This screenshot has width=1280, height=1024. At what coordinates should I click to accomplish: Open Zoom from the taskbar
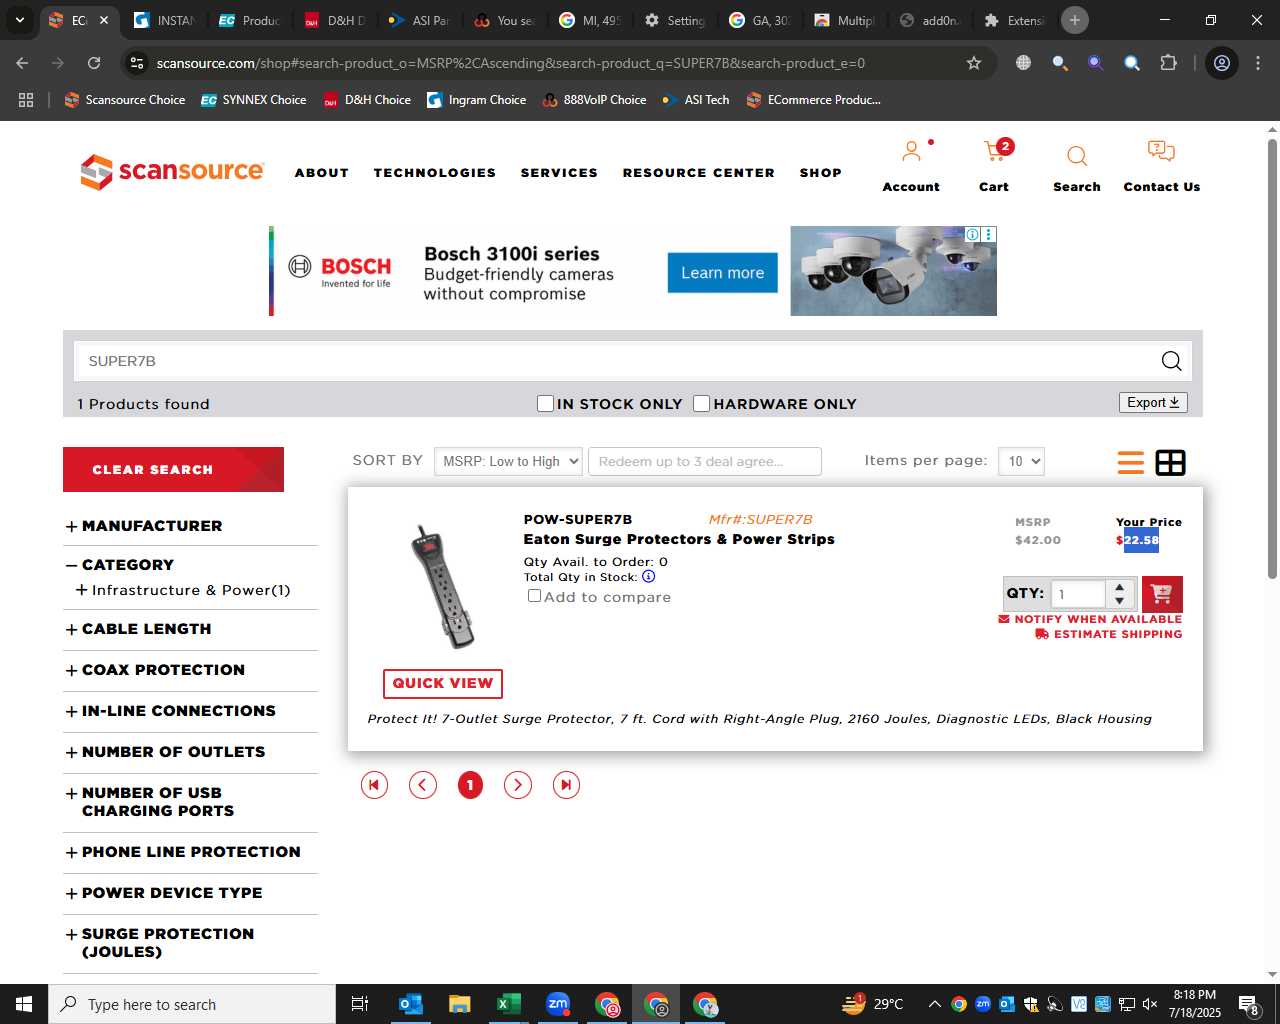[x=558, y=1004]
